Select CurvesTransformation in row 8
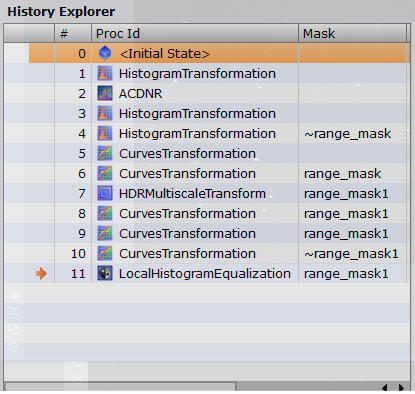Image resolution: width=415 pixels, height=394 pixels. [x=187, y=214]
